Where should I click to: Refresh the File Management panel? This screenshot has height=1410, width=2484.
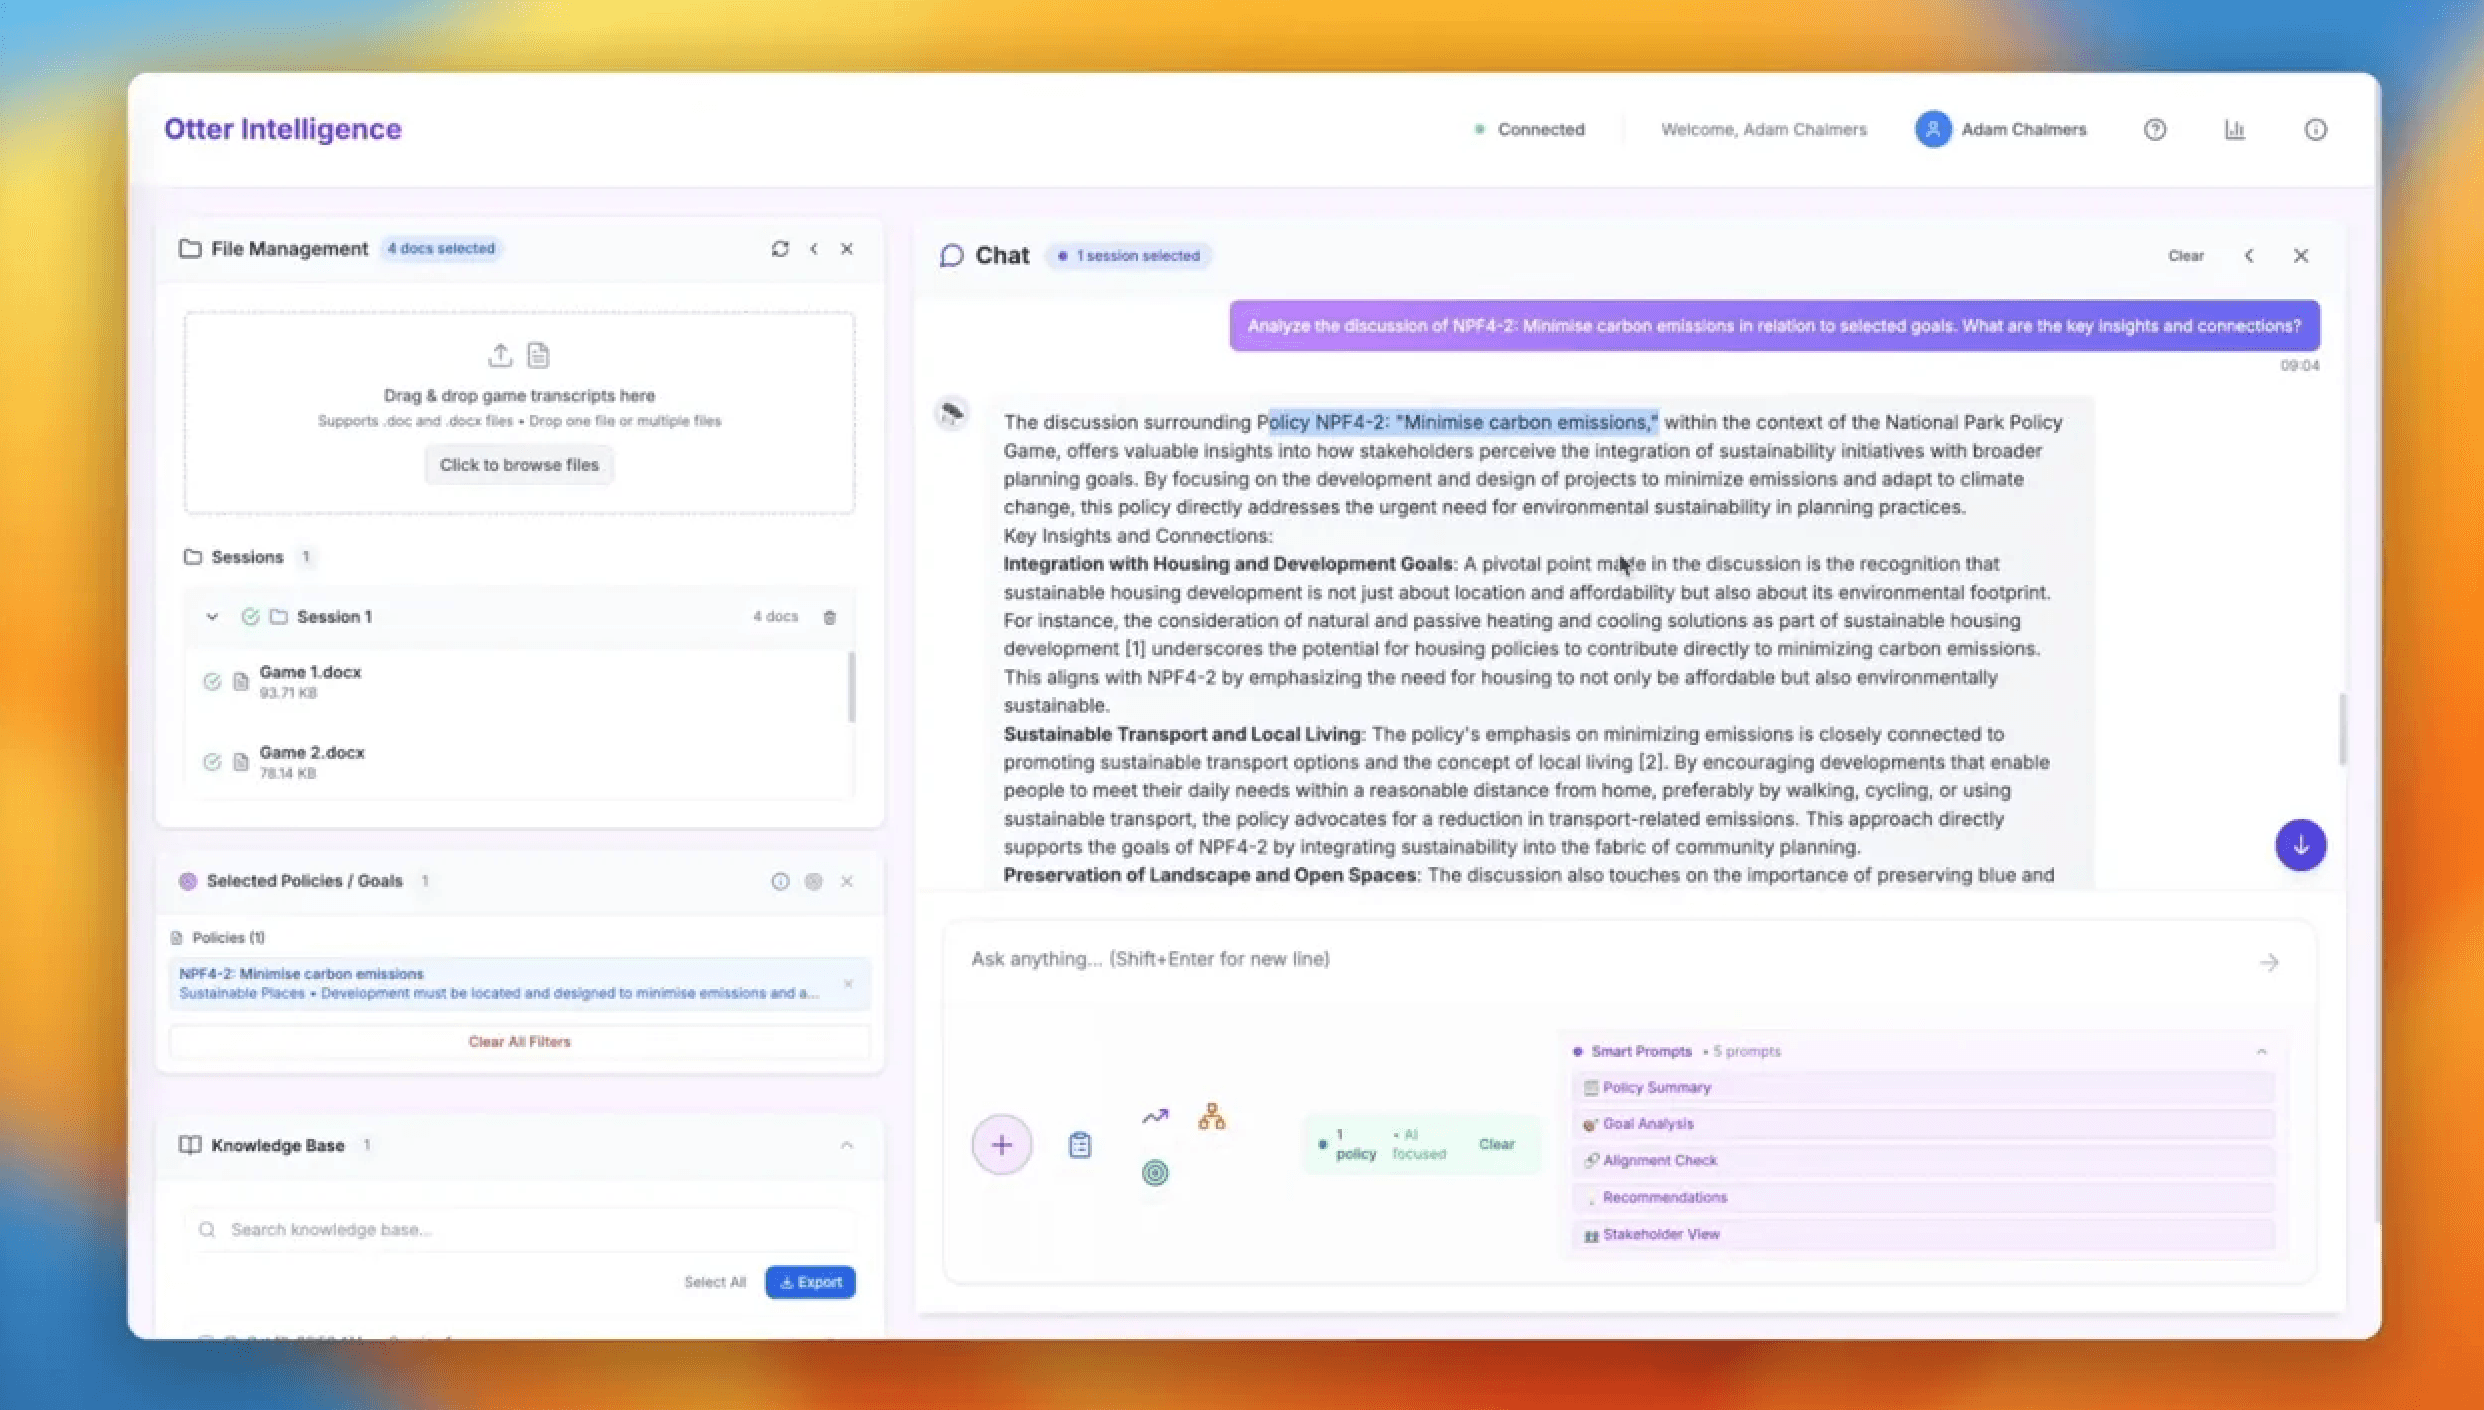[781, 249]
